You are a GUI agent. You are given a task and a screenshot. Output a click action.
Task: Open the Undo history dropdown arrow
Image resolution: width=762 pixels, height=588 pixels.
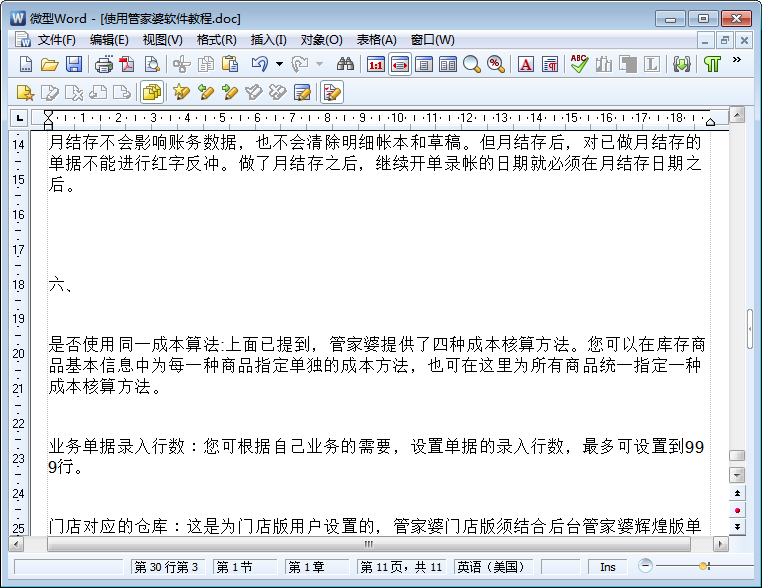click(279, 64)
